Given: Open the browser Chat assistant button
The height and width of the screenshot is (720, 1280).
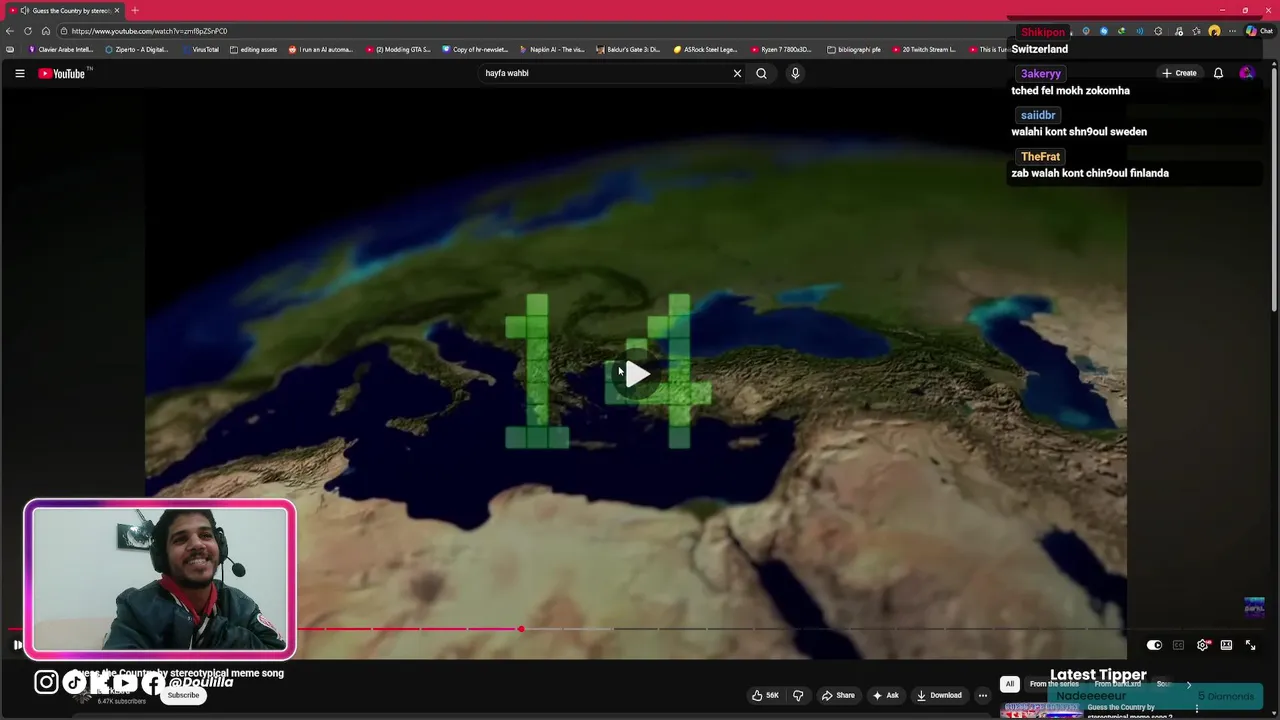Looking at the screenshot, I should click(1258, 31).
